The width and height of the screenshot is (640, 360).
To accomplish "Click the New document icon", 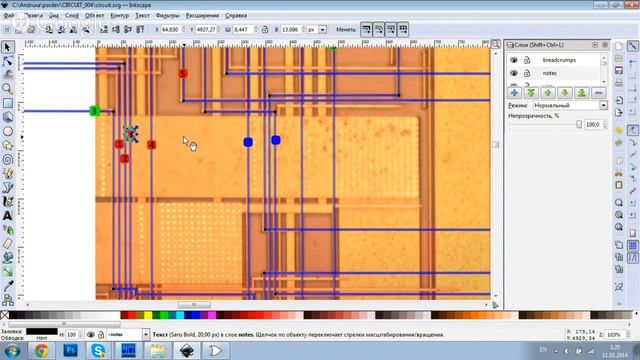I will pos(619,46).
